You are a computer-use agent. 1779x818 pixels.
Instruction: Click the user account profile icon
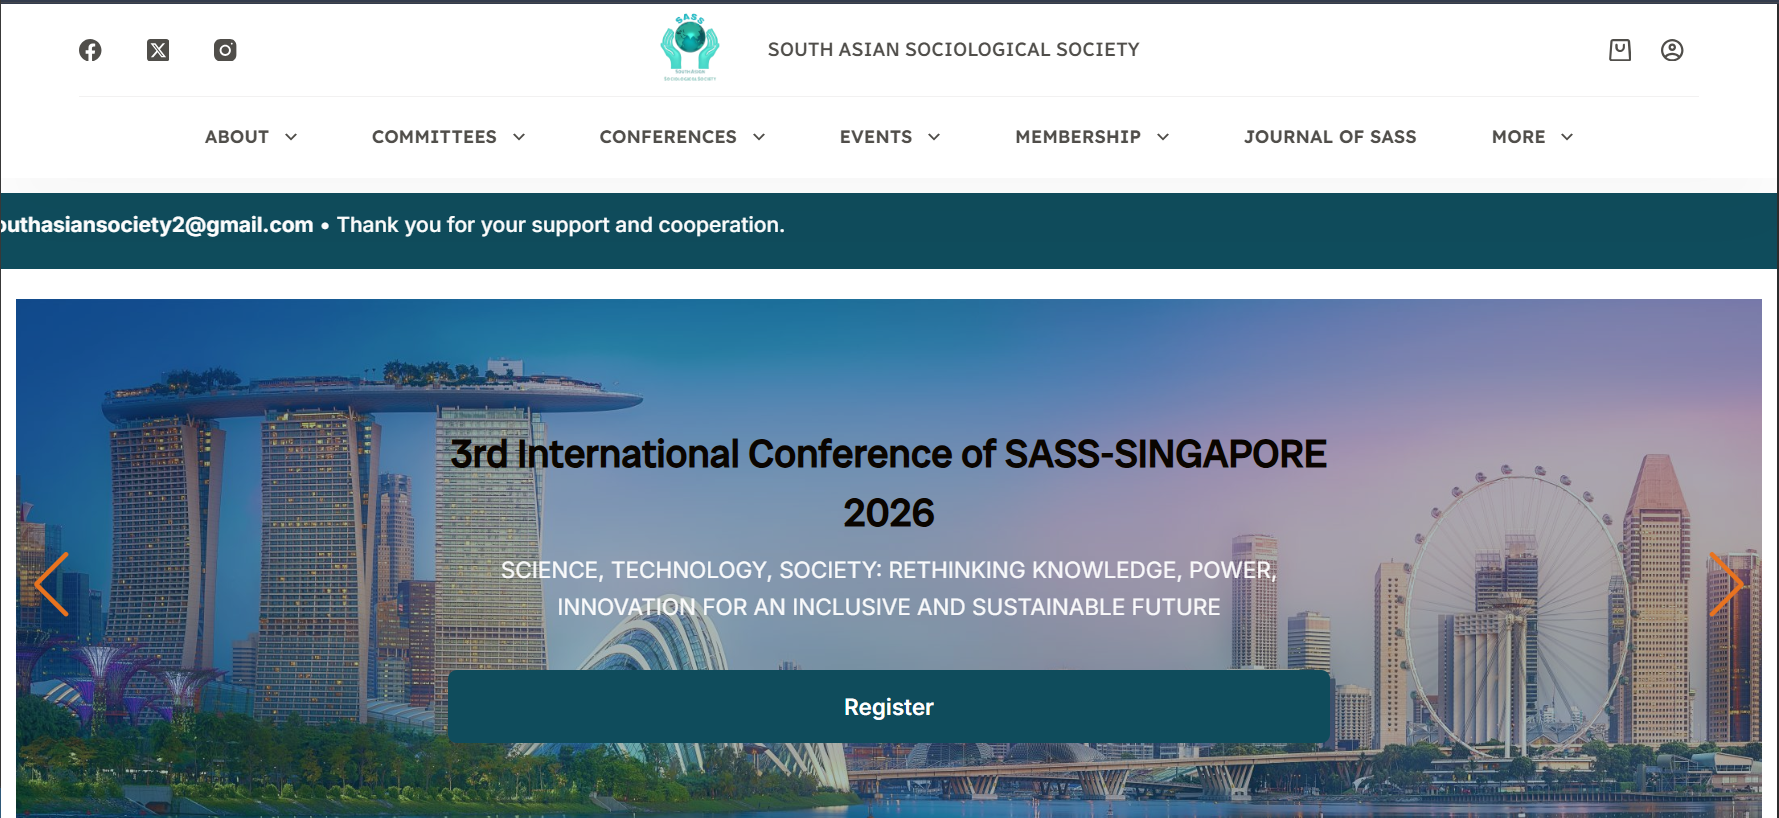point(1672,50)
